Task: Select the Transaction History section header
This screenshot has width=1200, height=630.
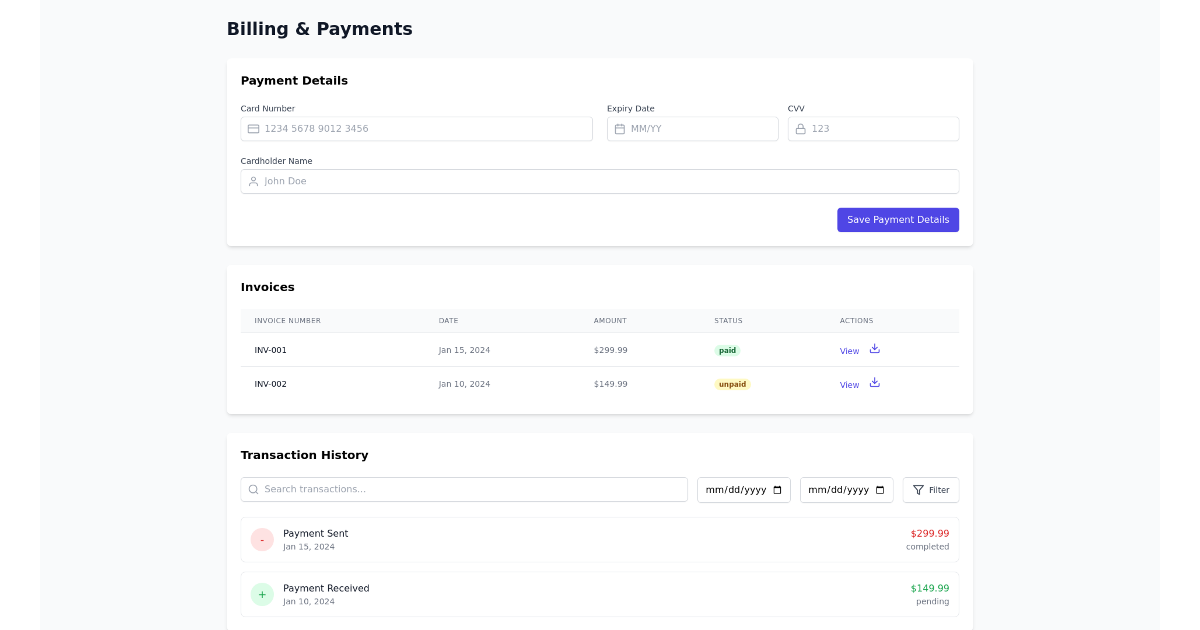Action: pyautogui.click(x=305, y=455)
